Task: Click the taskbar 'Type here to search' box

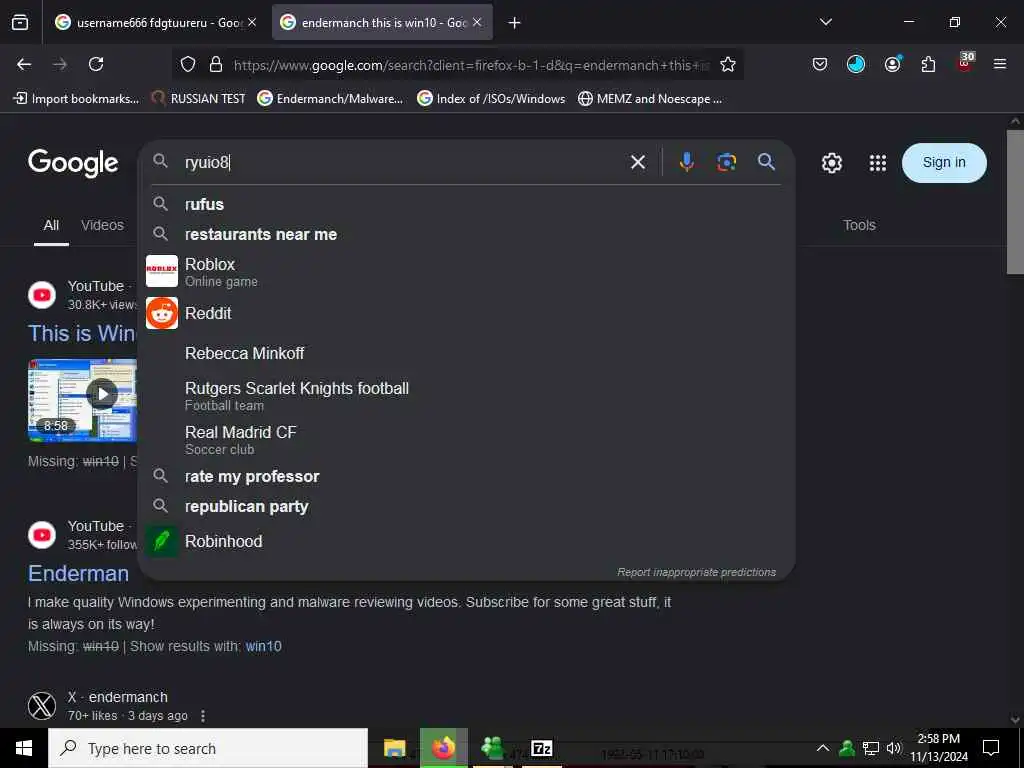Action: 208,748
